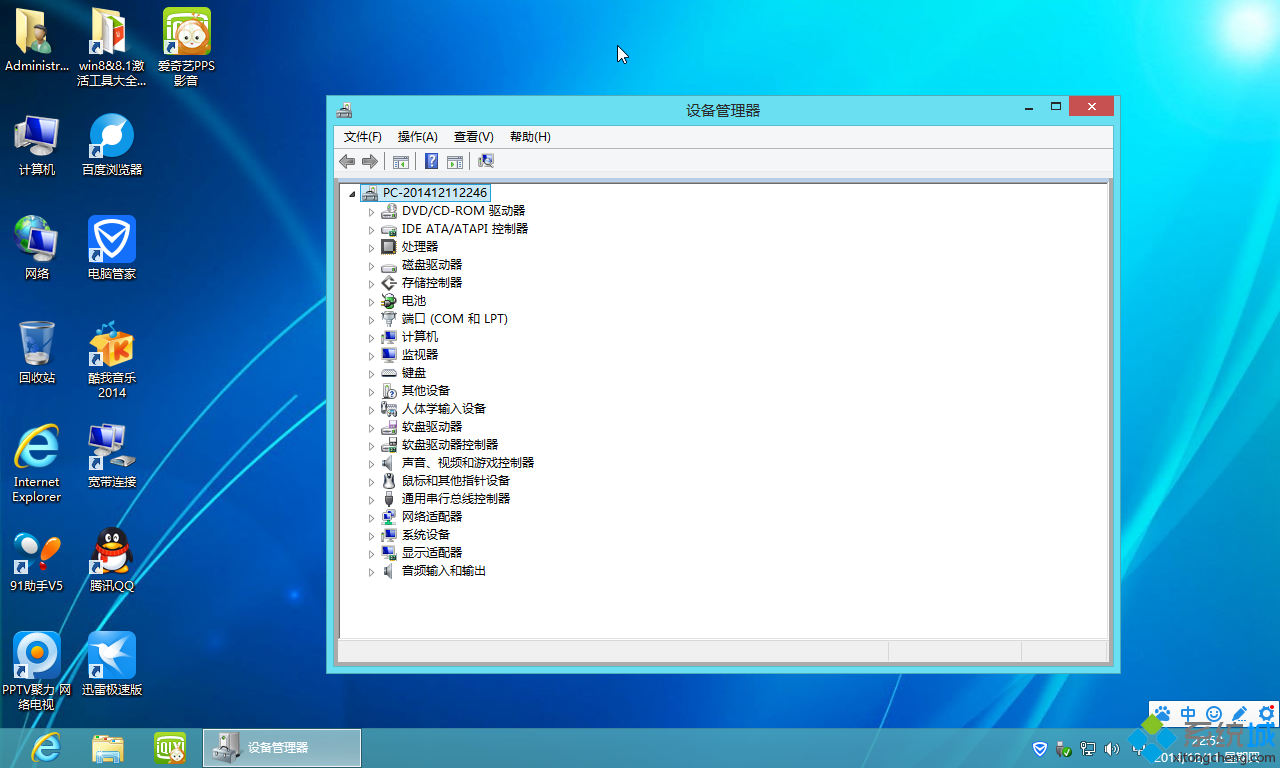Scan for hardware changes from the toolbar

pos(486,162)
